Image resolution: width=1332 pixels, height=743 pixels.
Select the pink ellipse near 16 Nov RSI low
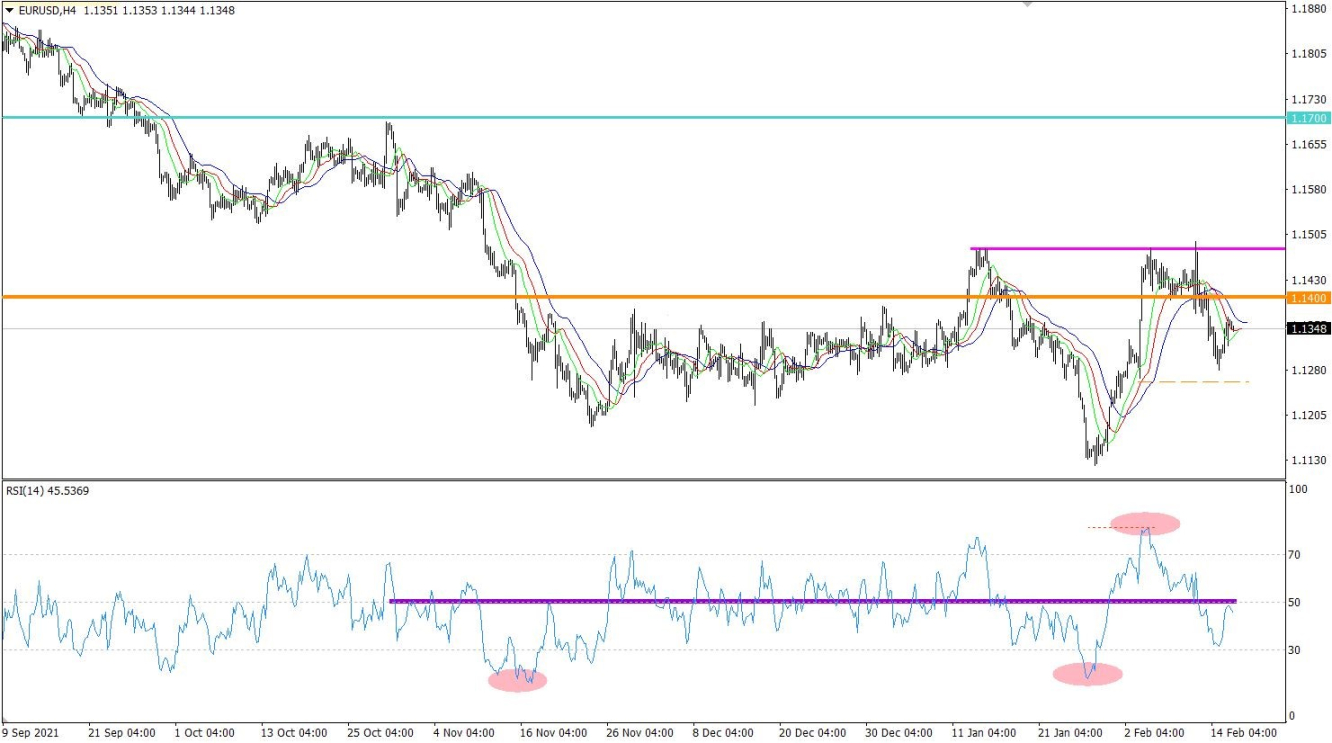click(x=517, y=680)
